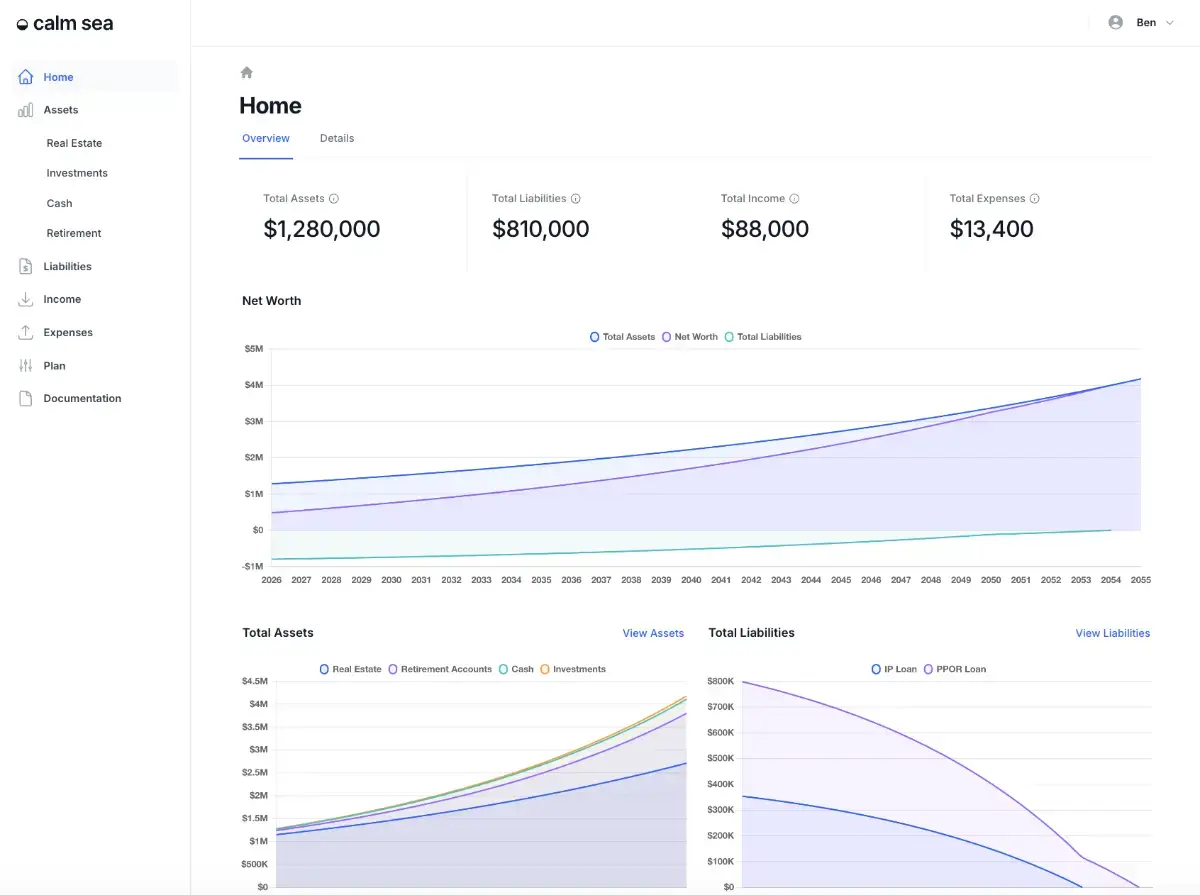The height and width of the screenshot is (895, 1200).
Task: Hide Total Liabilities series in Net Worth legend
Action: point(762,337)
